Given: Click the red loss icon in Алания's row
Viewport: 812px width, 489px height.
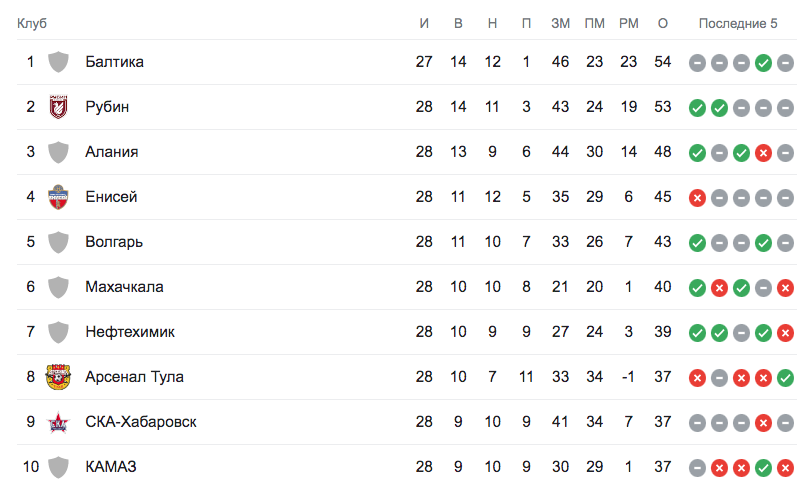Looking at the screenshot, I should point(763,152).
